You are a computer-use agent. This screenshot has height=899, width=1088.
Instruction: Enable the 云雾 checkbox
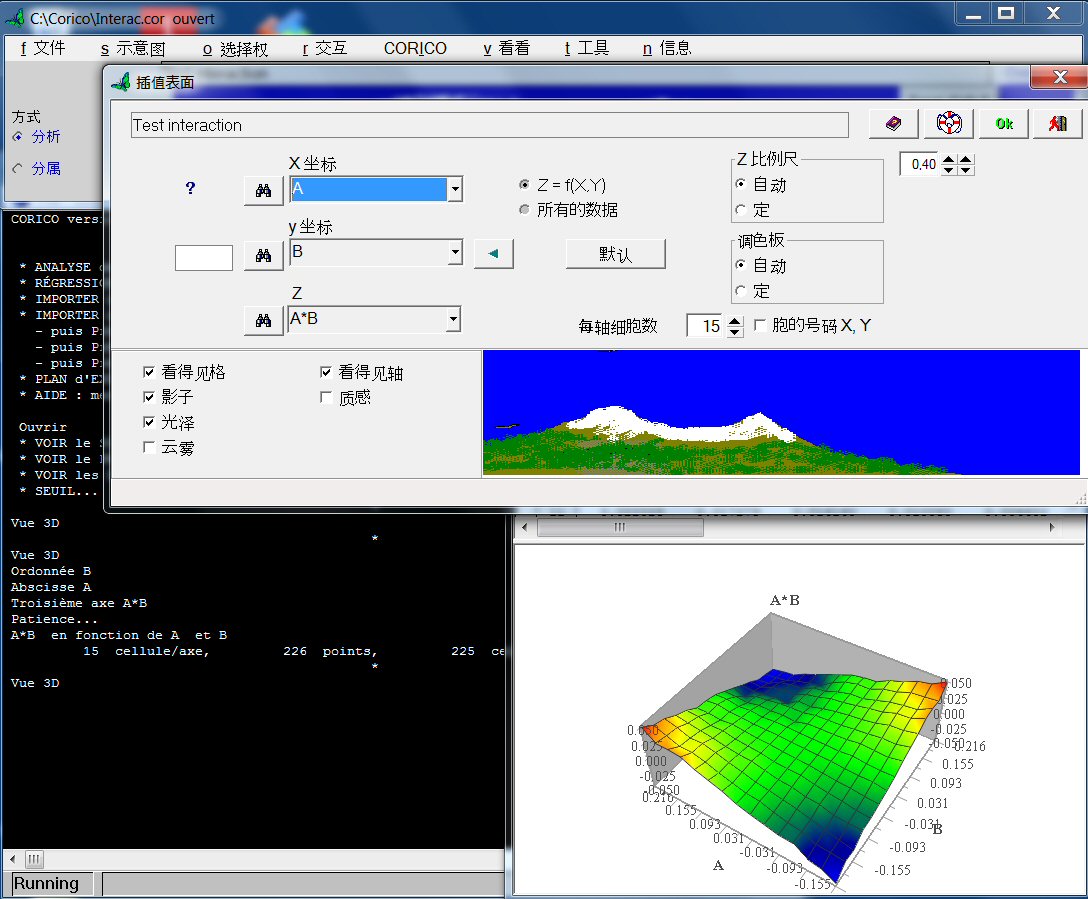coord(149,447)
